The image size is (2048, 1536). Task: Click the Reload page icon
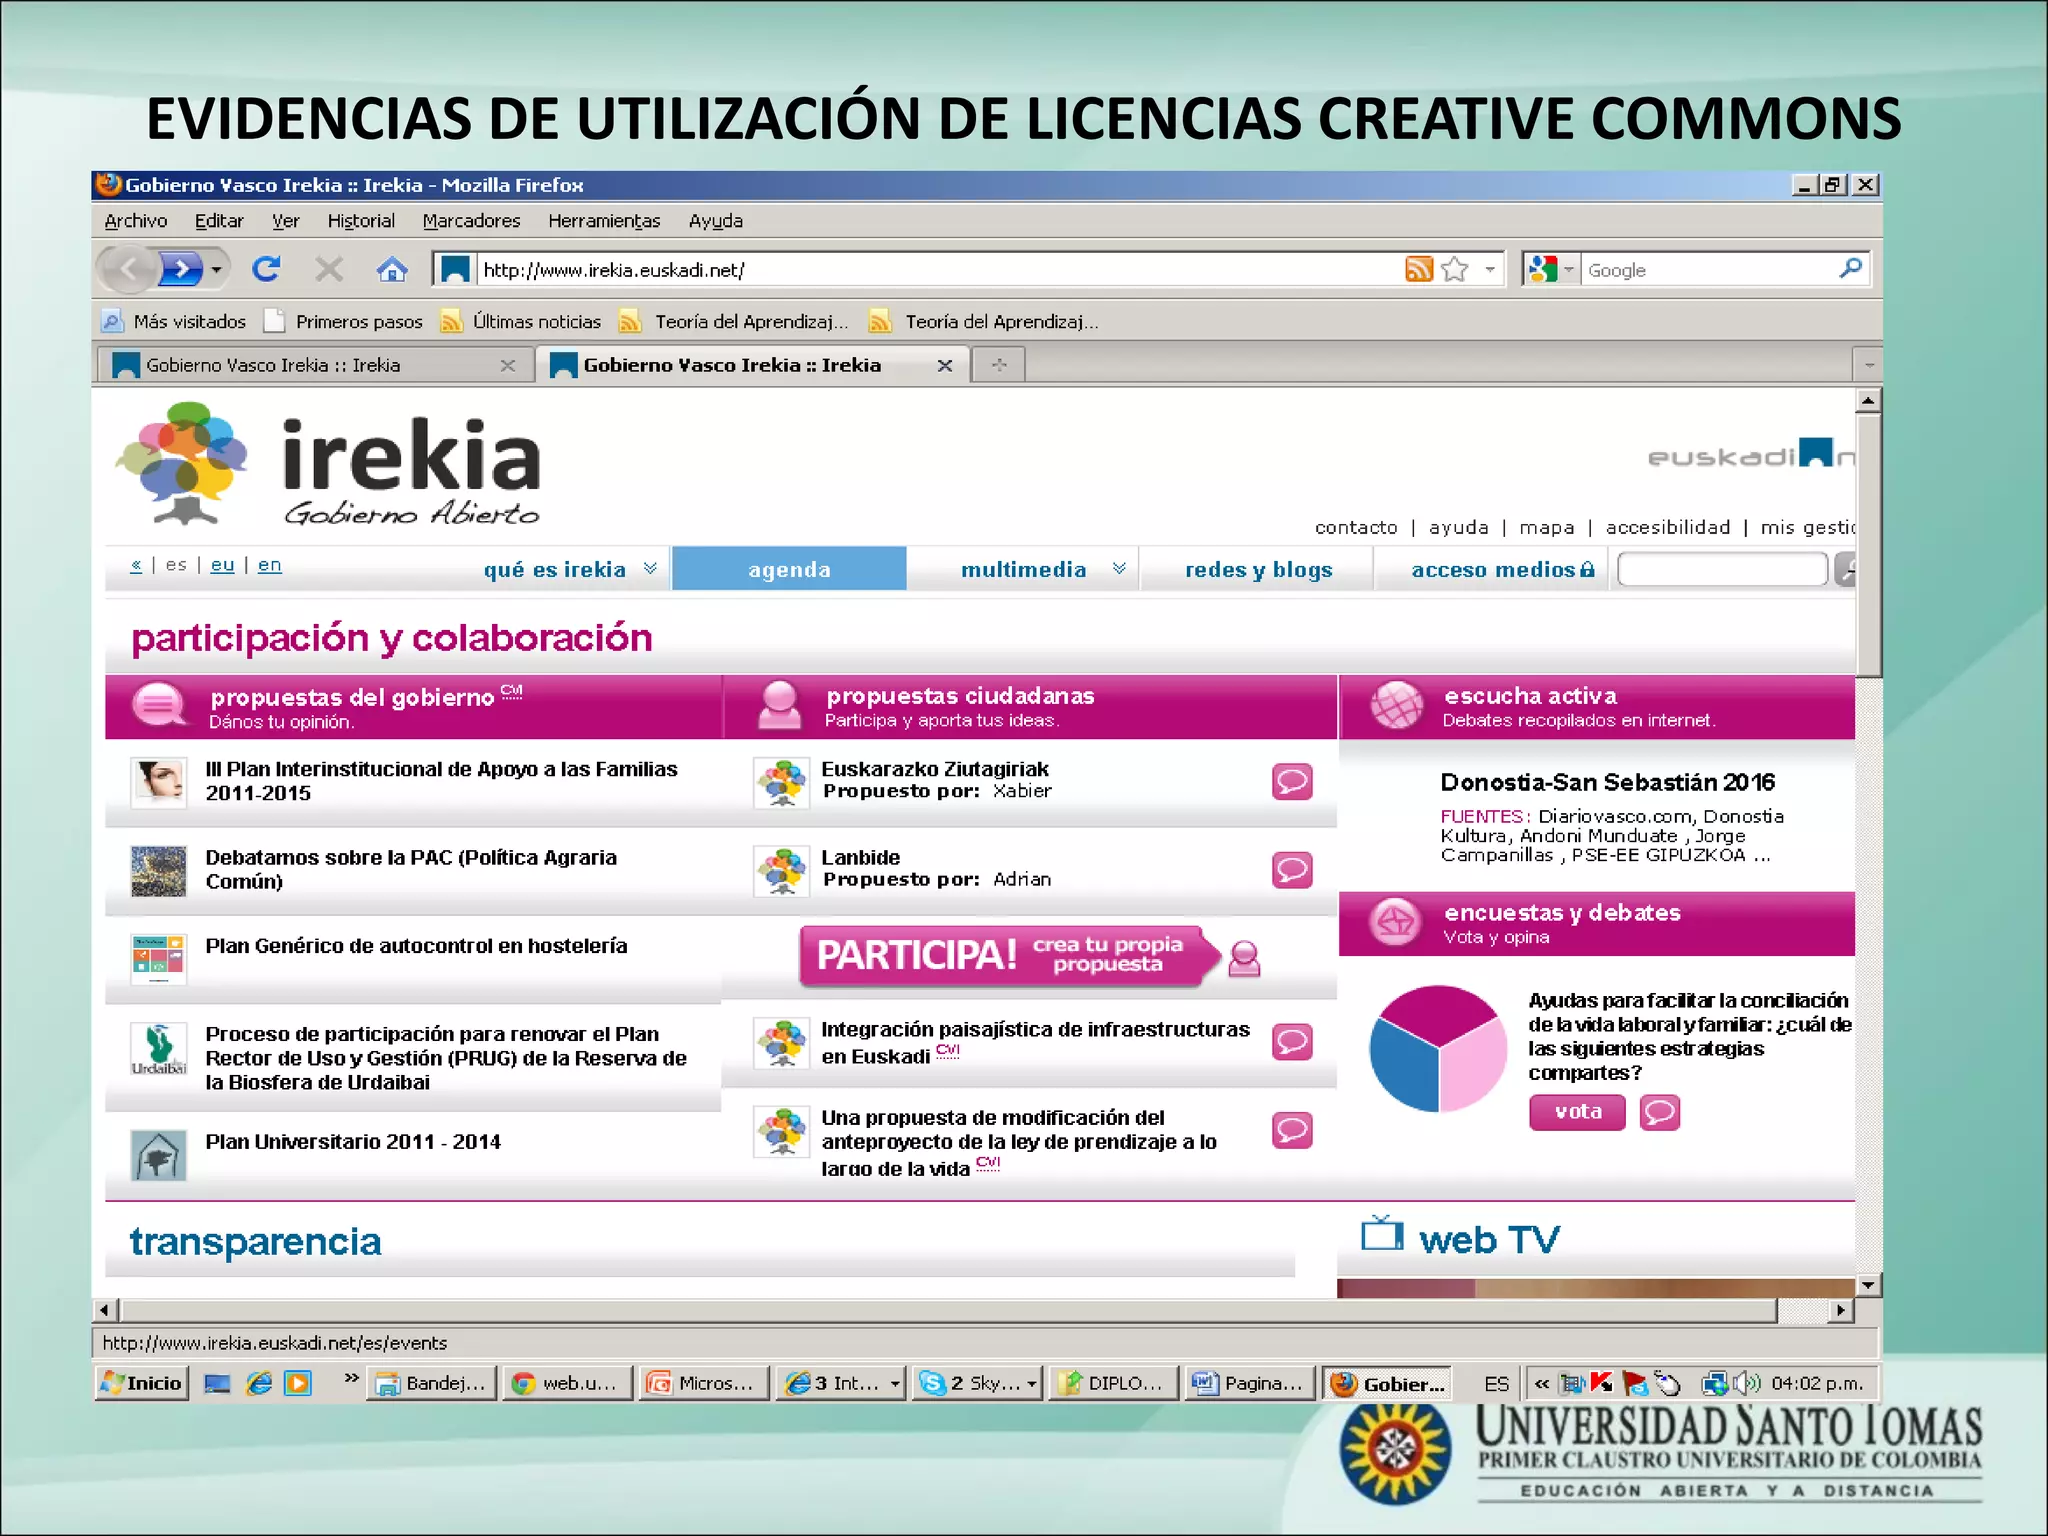tap(265, 268)
